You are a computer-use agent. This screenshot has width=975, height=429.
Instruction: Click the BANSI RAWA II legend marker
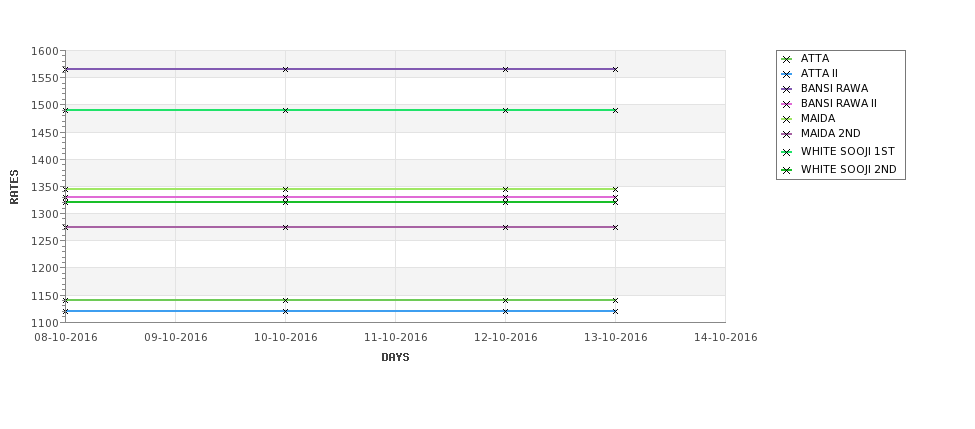tap(787, 104)
